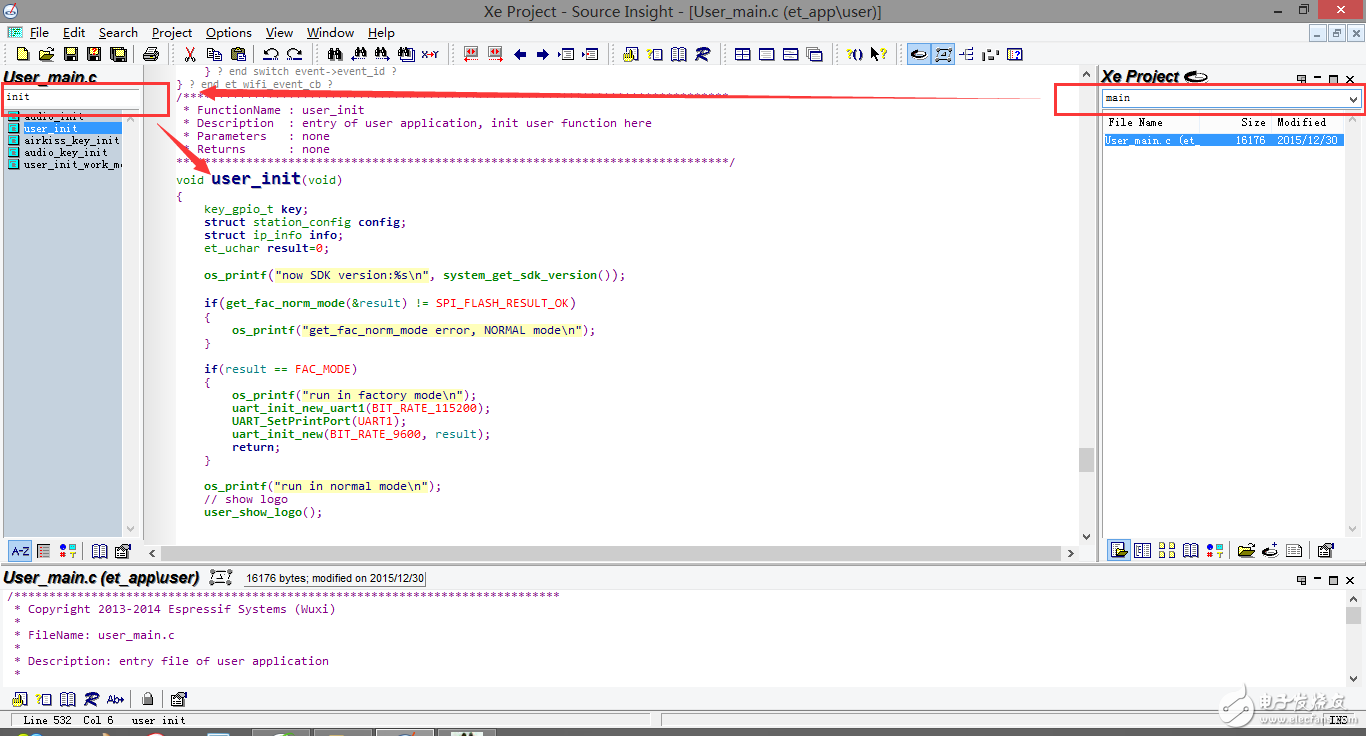Select User_main.c in project file list
This screenshot has height=736, width=1366.
[1223, 140]
